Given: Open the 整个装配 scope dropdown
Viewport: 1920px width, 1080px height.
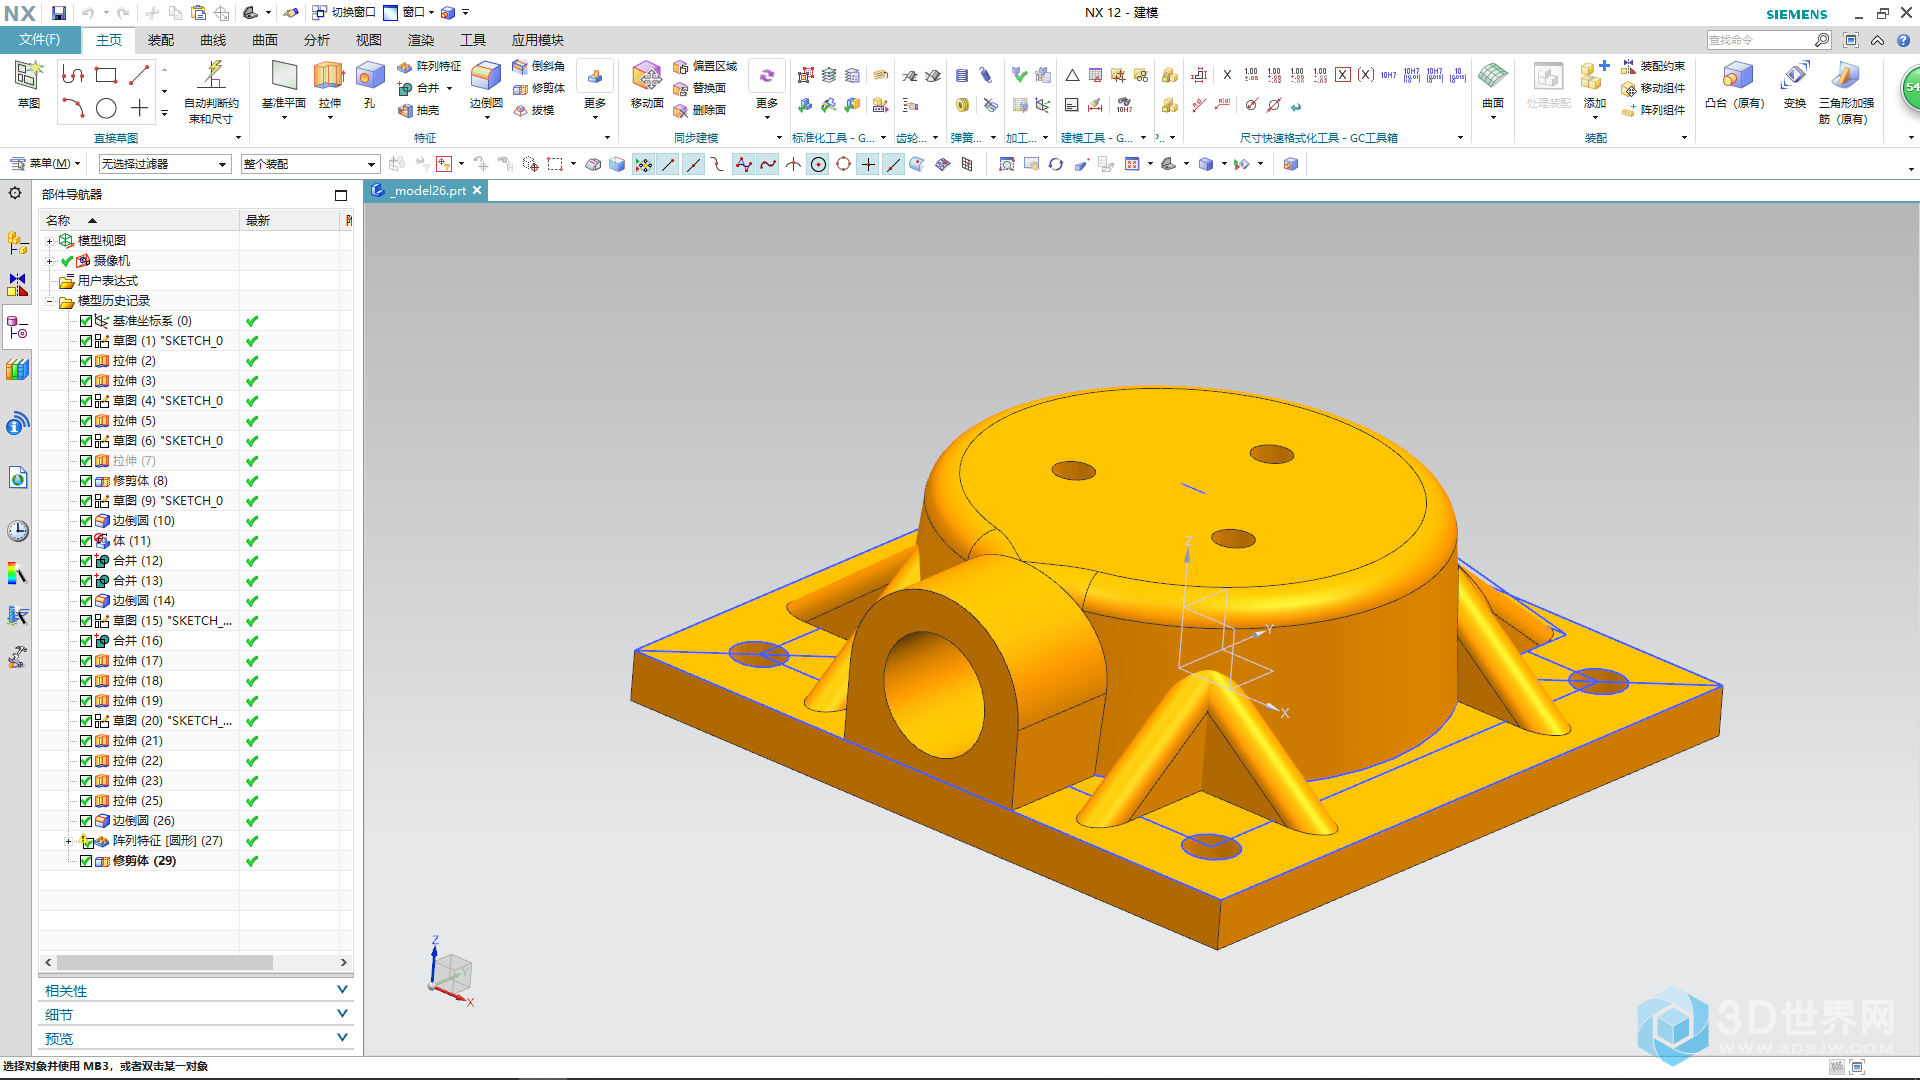Looking at the screenshot, I should pos(310,164).
